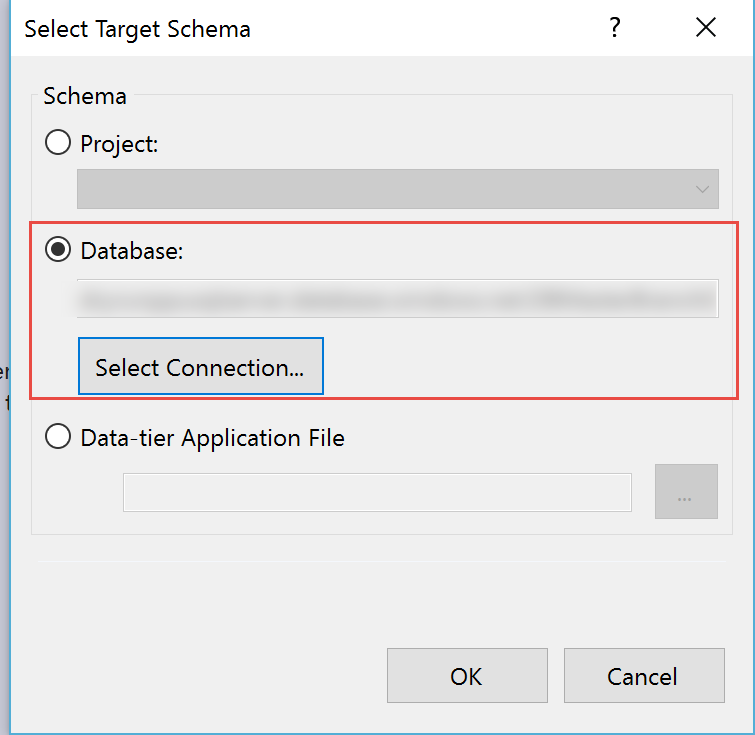Click the help question mark button
The height and width of the screenshot is (735, 755).
click(x=615, y=29)
